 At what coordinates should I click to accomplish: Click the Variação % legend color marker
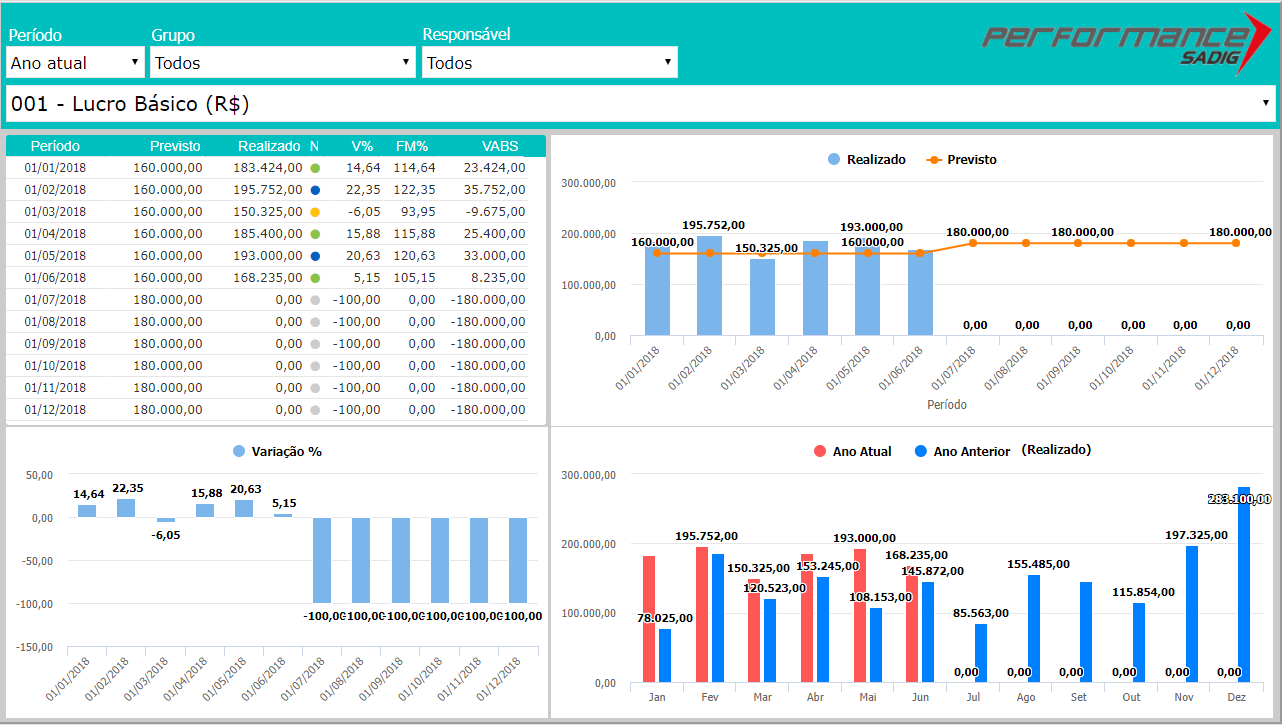239,452
